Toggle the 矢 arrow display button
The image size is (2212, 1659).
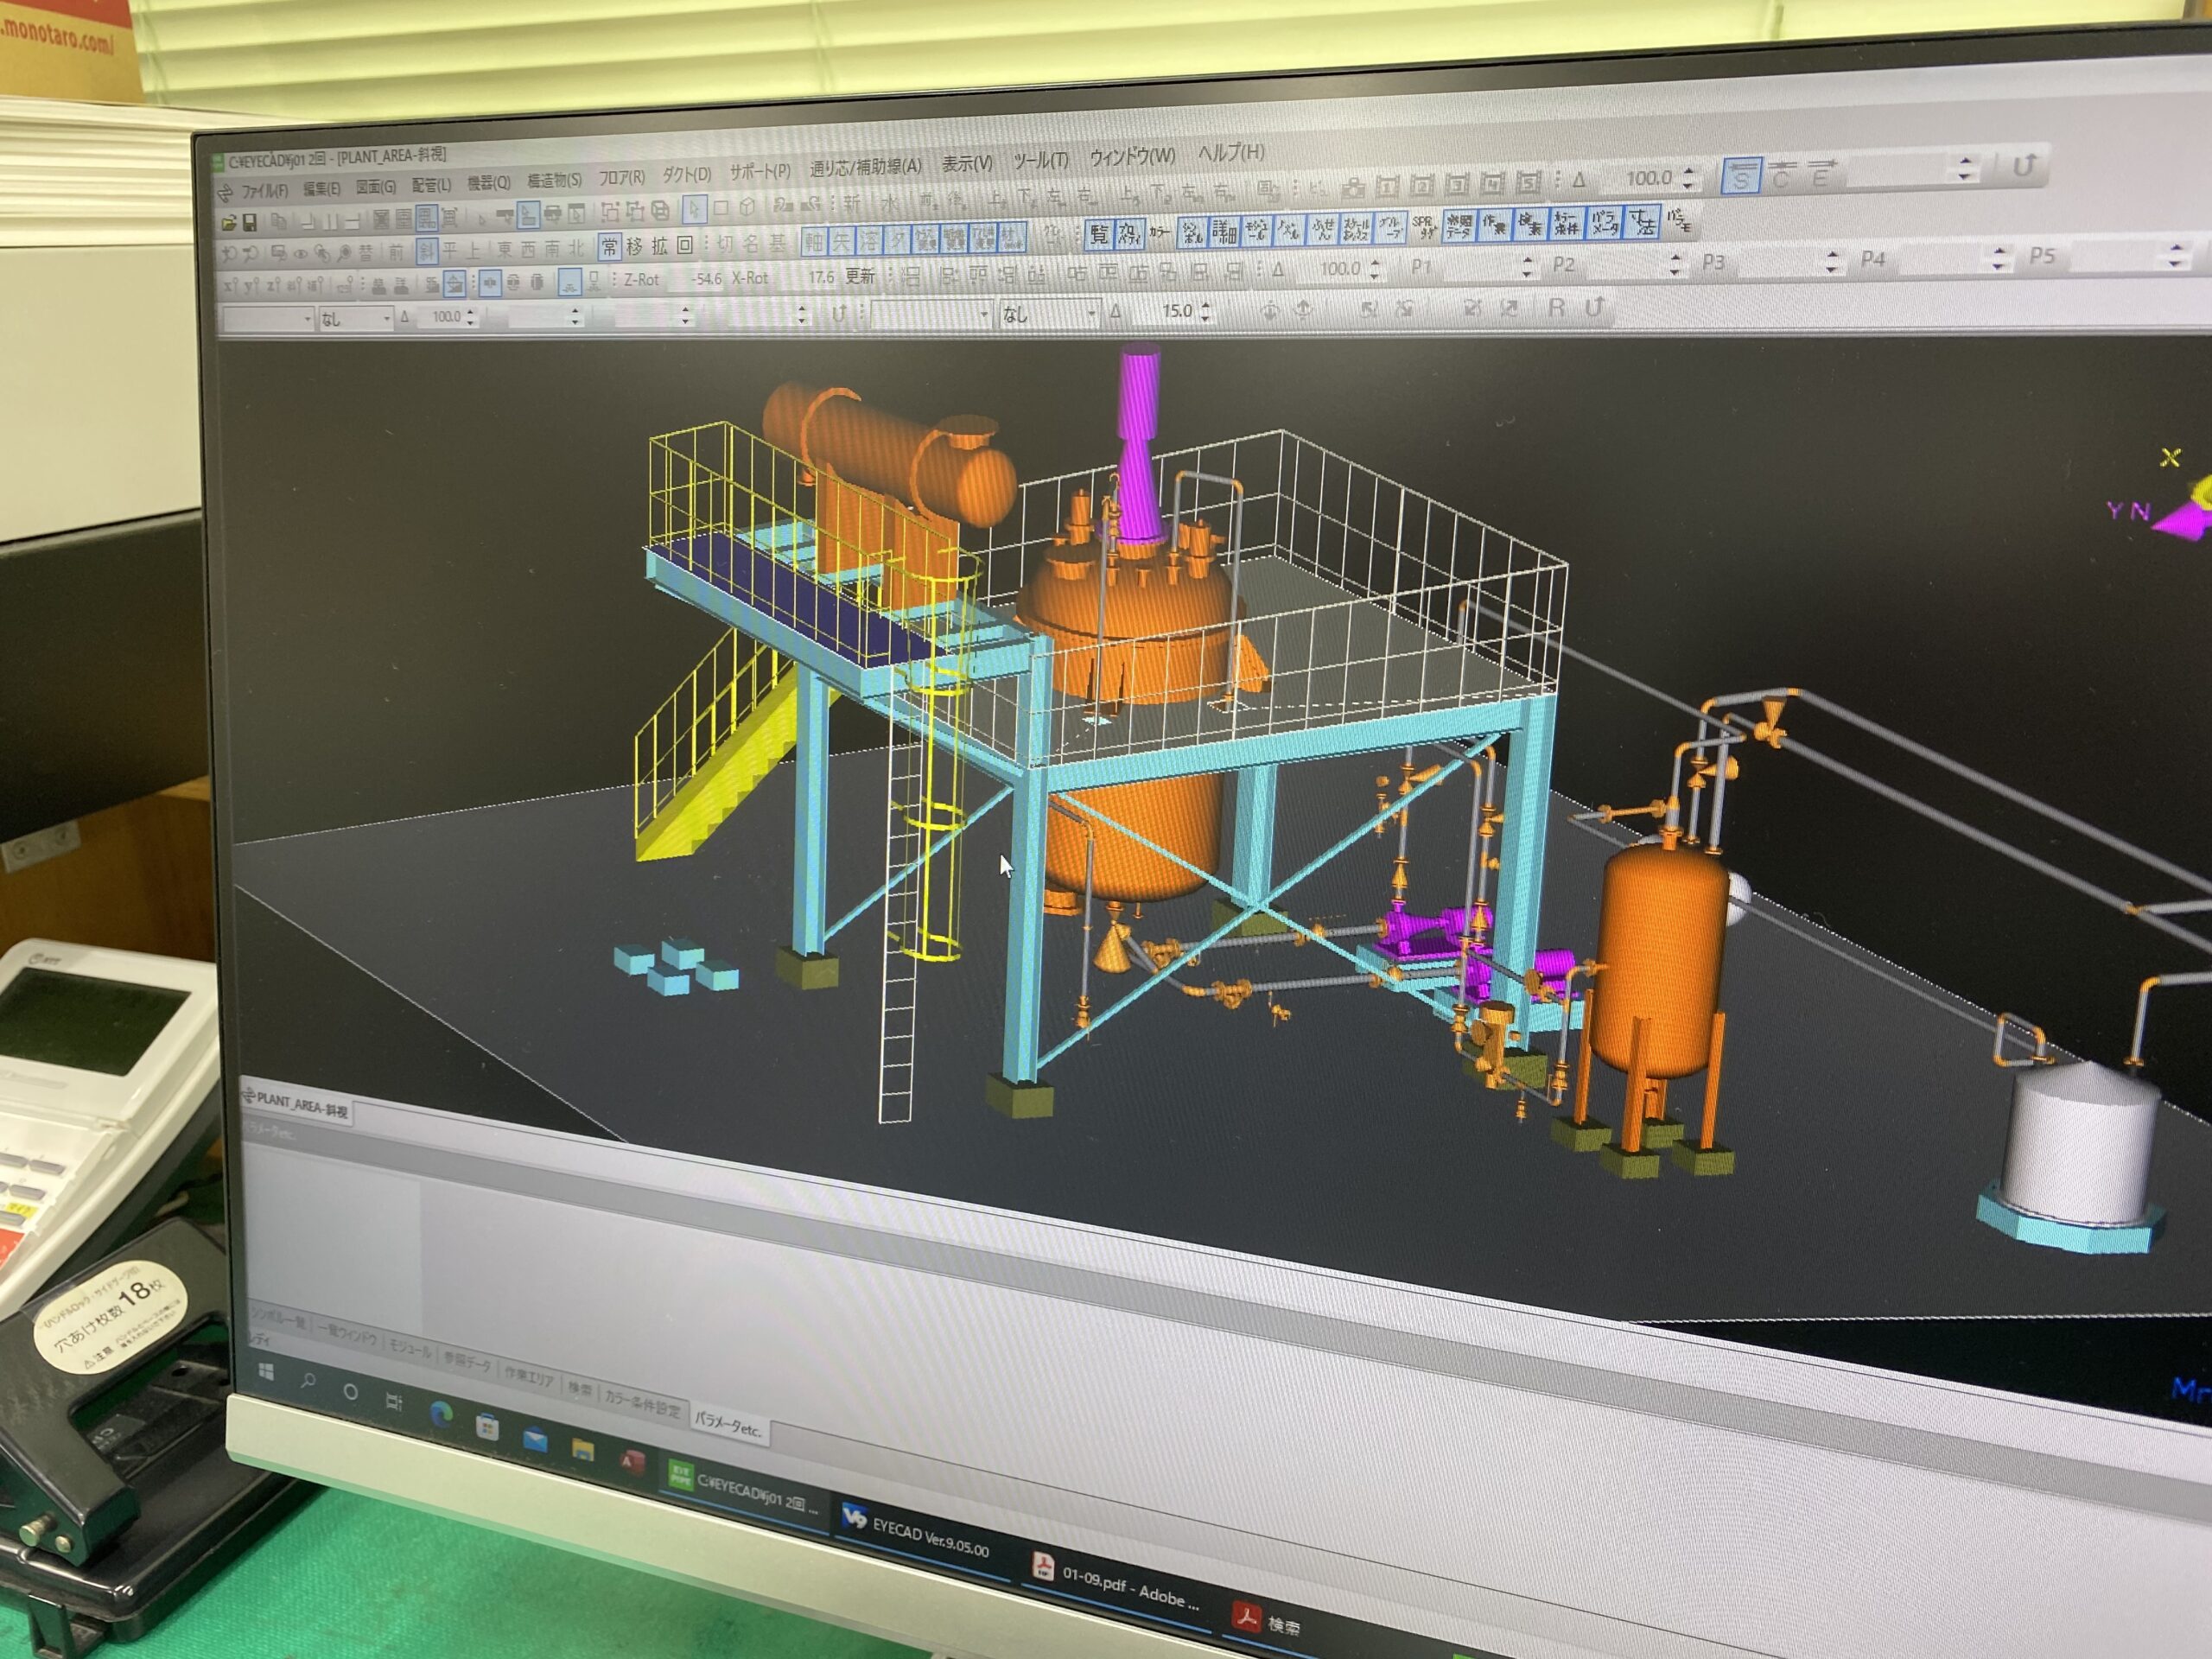click(842, 240)
